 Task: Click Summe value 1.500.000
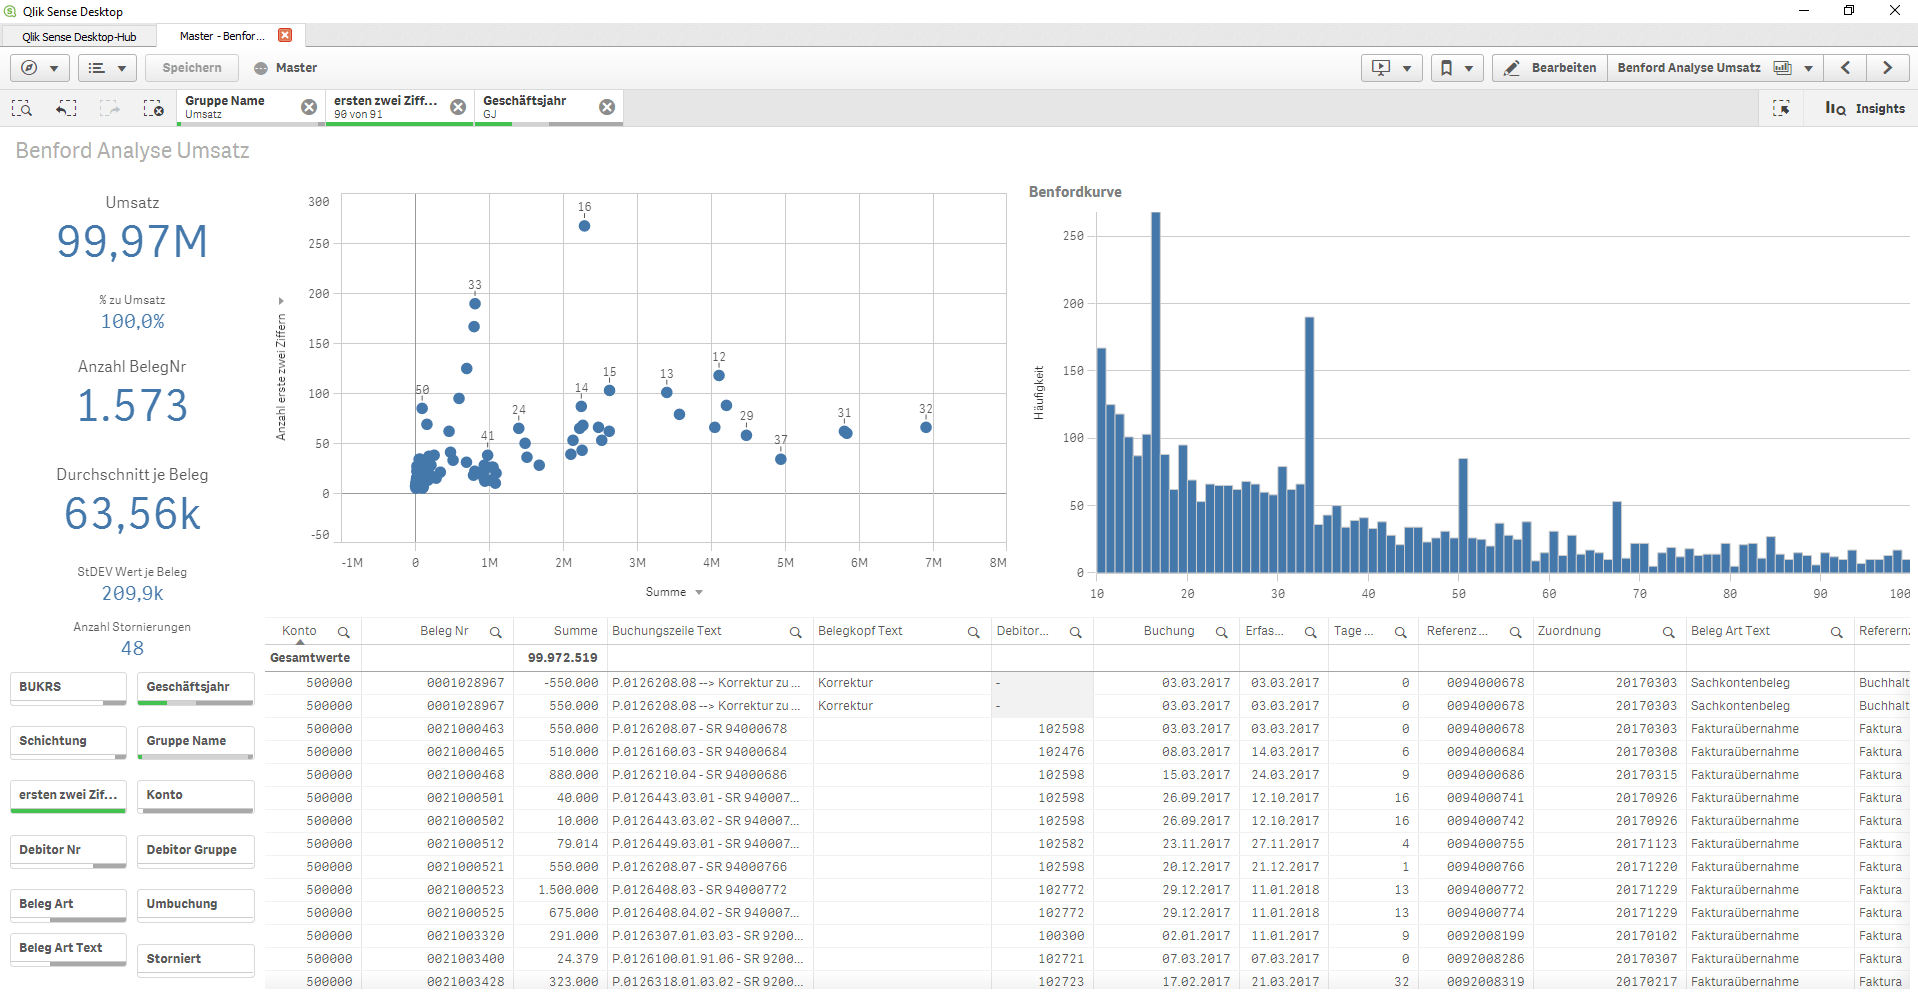[x=568, y=890]
